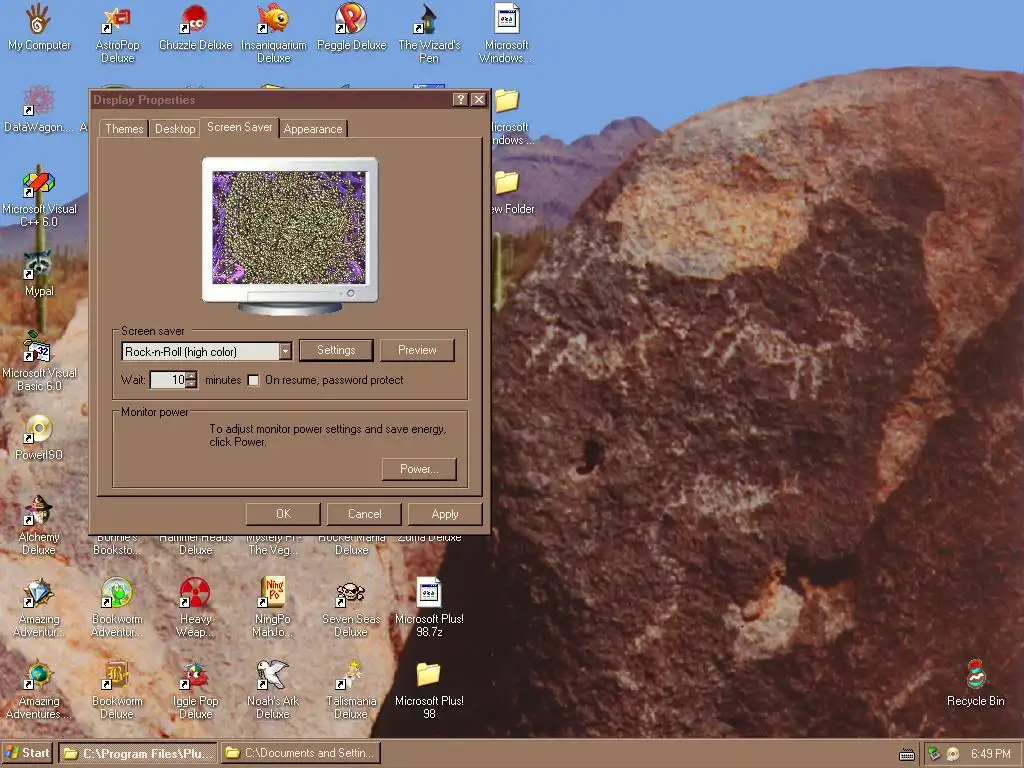Screen dimensions: 1024x768
Task: Open the screen saver selection dropdown
Action: (285, 351)
